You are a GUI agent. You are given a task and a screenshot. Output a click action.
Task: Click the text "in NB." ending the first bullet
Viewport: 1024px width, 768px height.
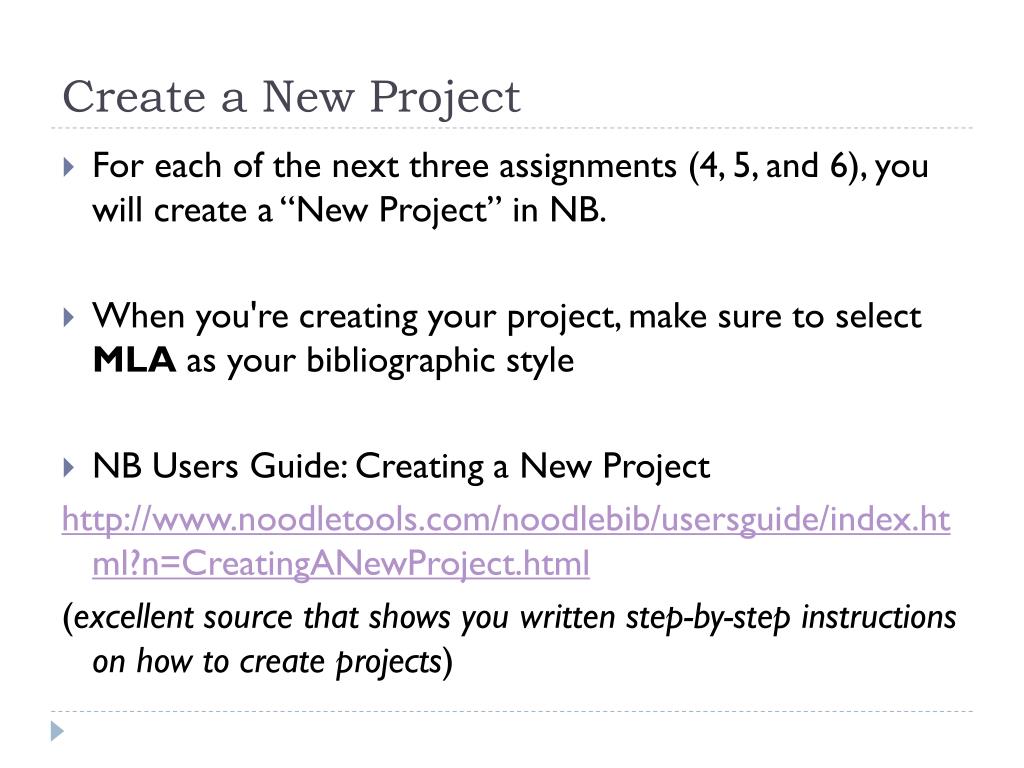coord(559,210)
